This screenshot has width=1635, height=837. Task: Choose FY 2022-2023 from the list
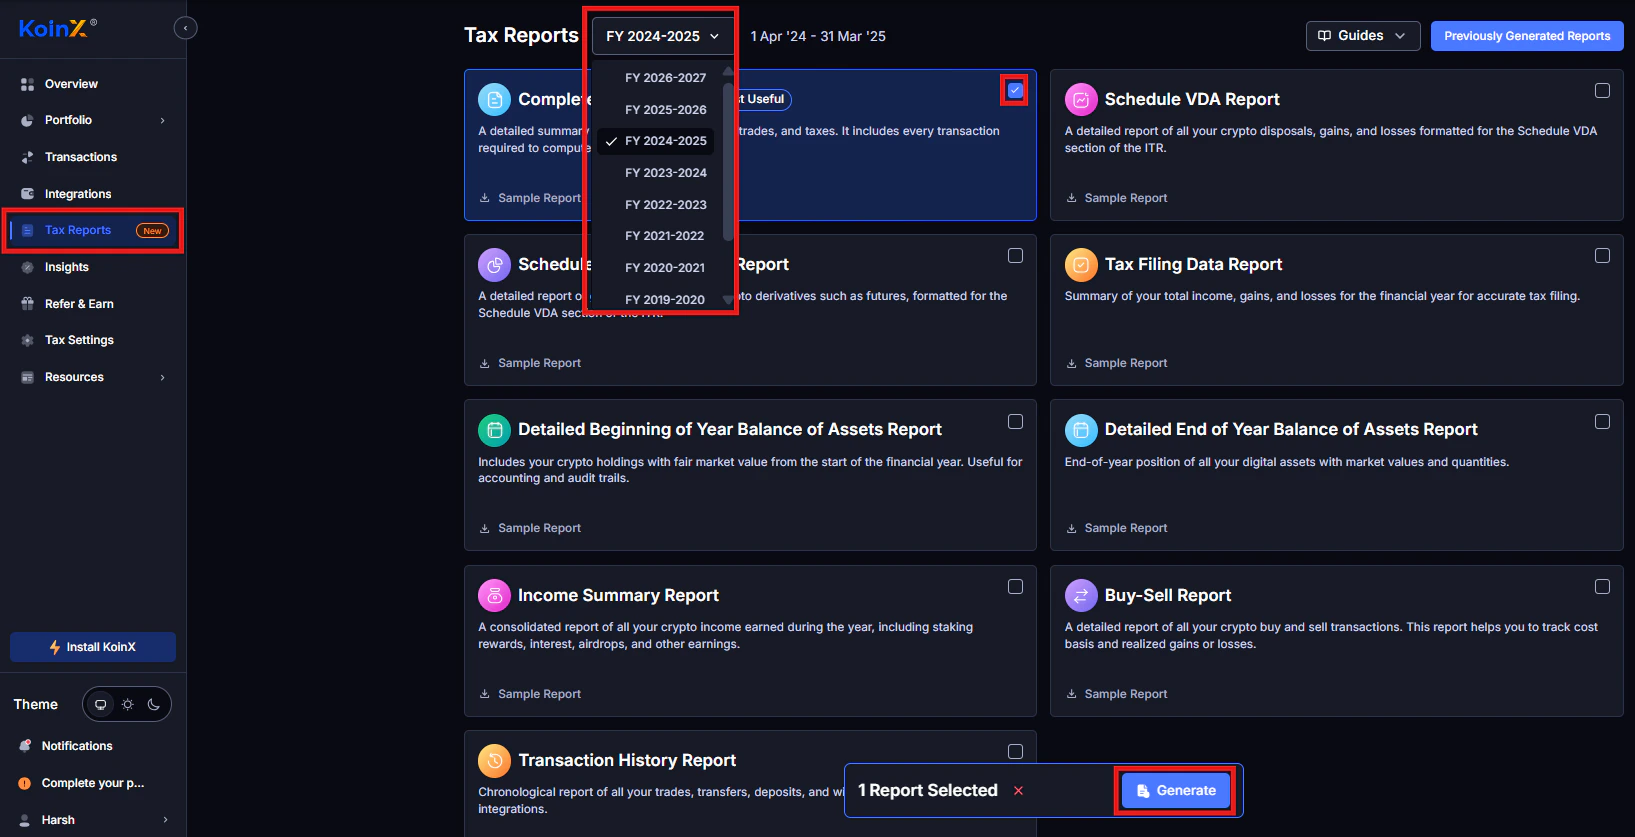click(665, 205)
